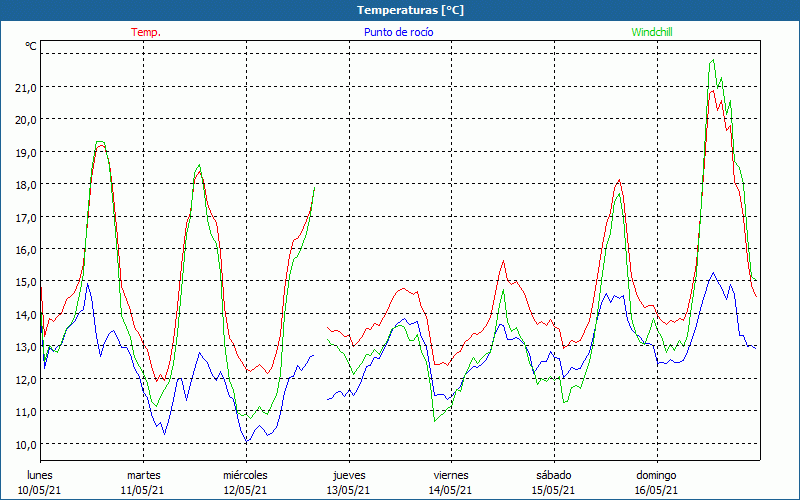800x500 pixels.
Task: Click the 'Temperaturas [°C]' chart title
Action: [410, 10]
